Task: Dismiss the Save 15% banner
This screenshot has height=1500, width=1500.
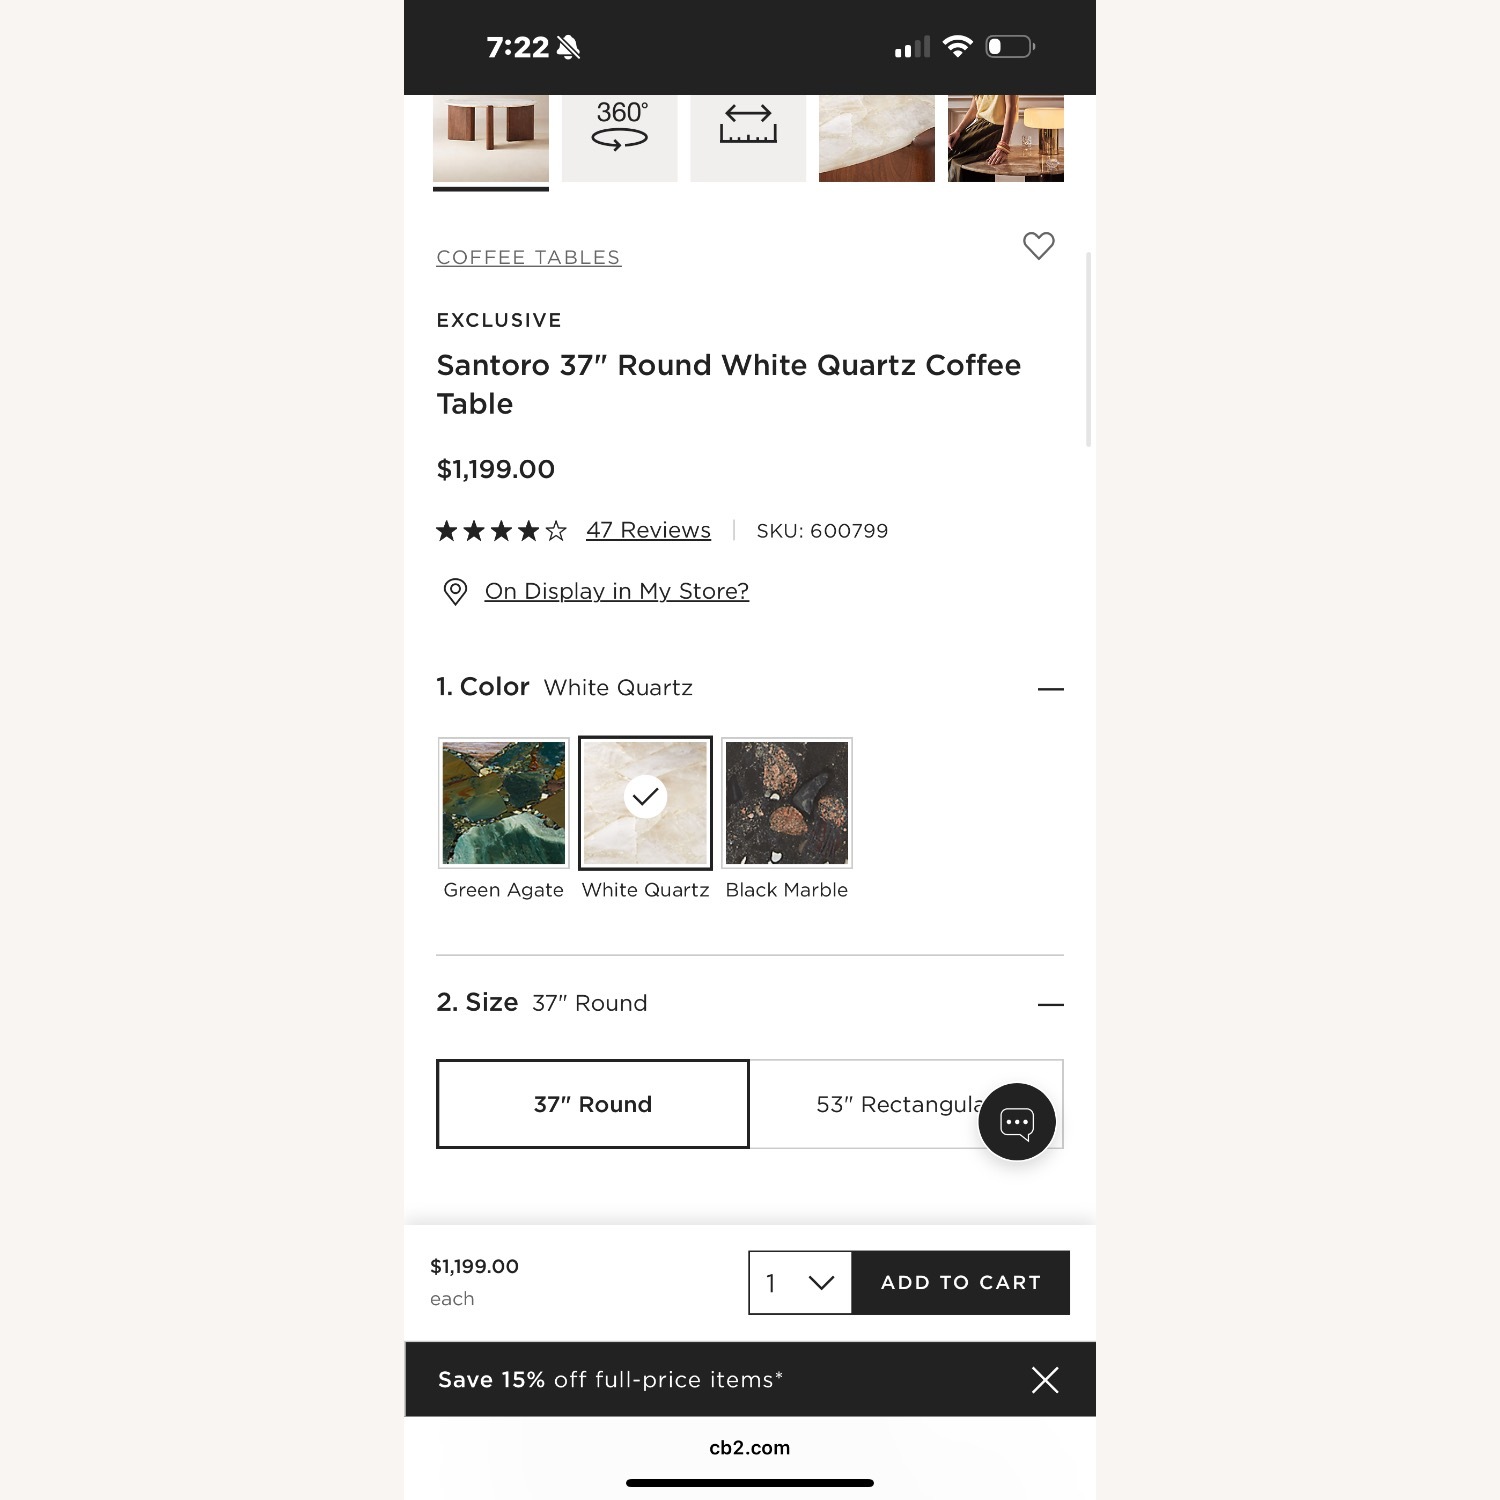Action: pos(1045,1380)
